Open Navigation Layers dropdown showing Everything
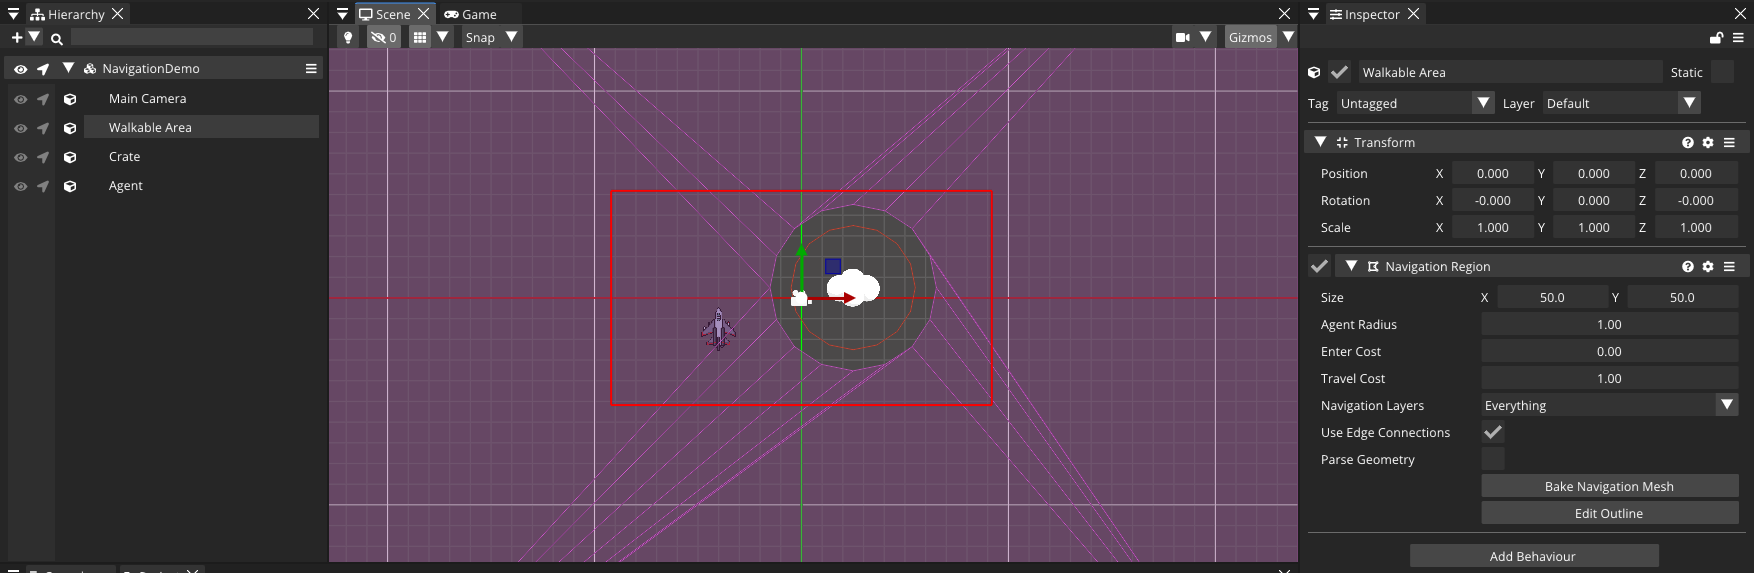Screen dimensions: 1754x573 tap(1610, 405)
